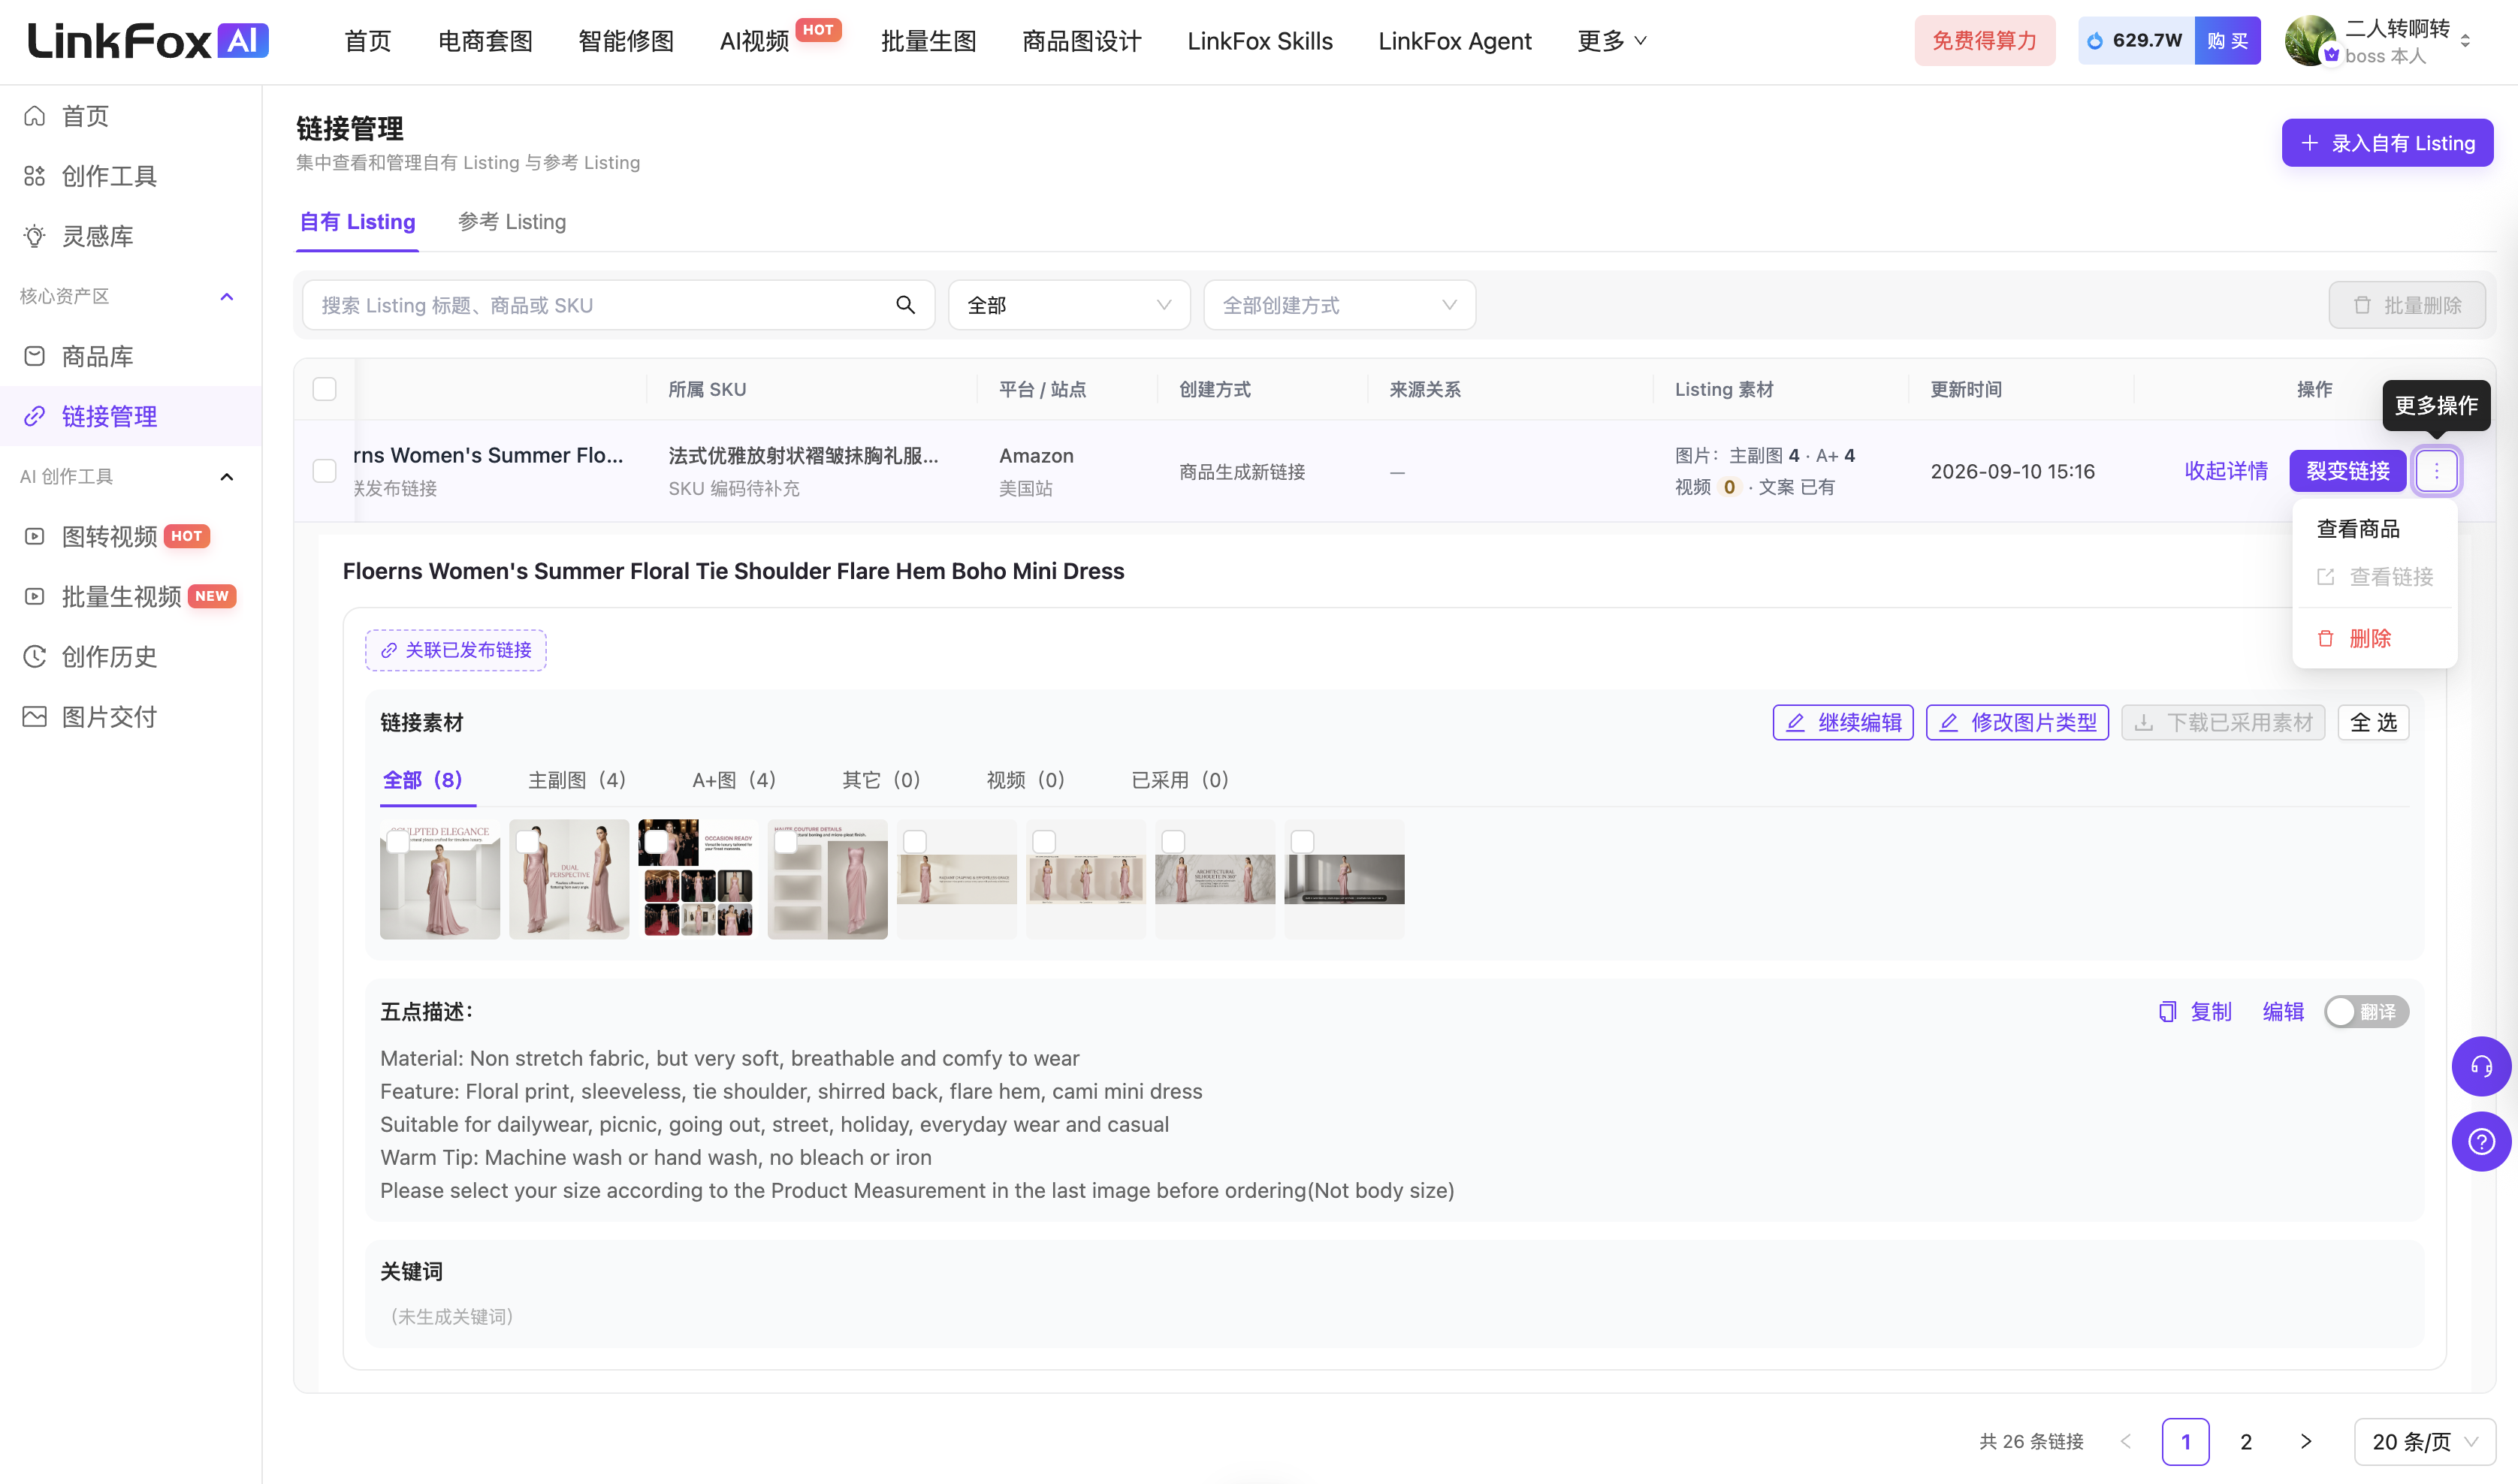Viewport: 2518px width, 1484px height.
Task: Switch to the 参考 Listing tab
Action: [x=512, y=222]
